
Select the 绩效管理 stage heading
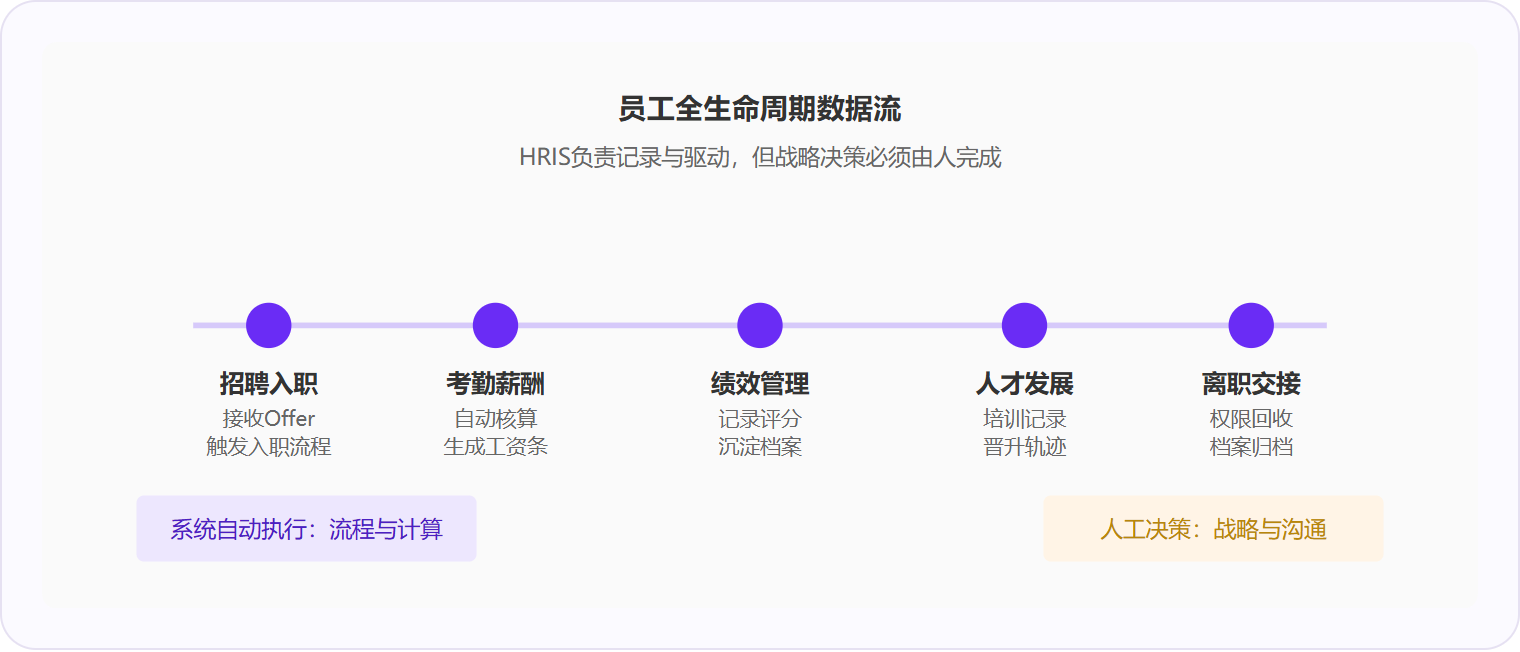point(760,383)
